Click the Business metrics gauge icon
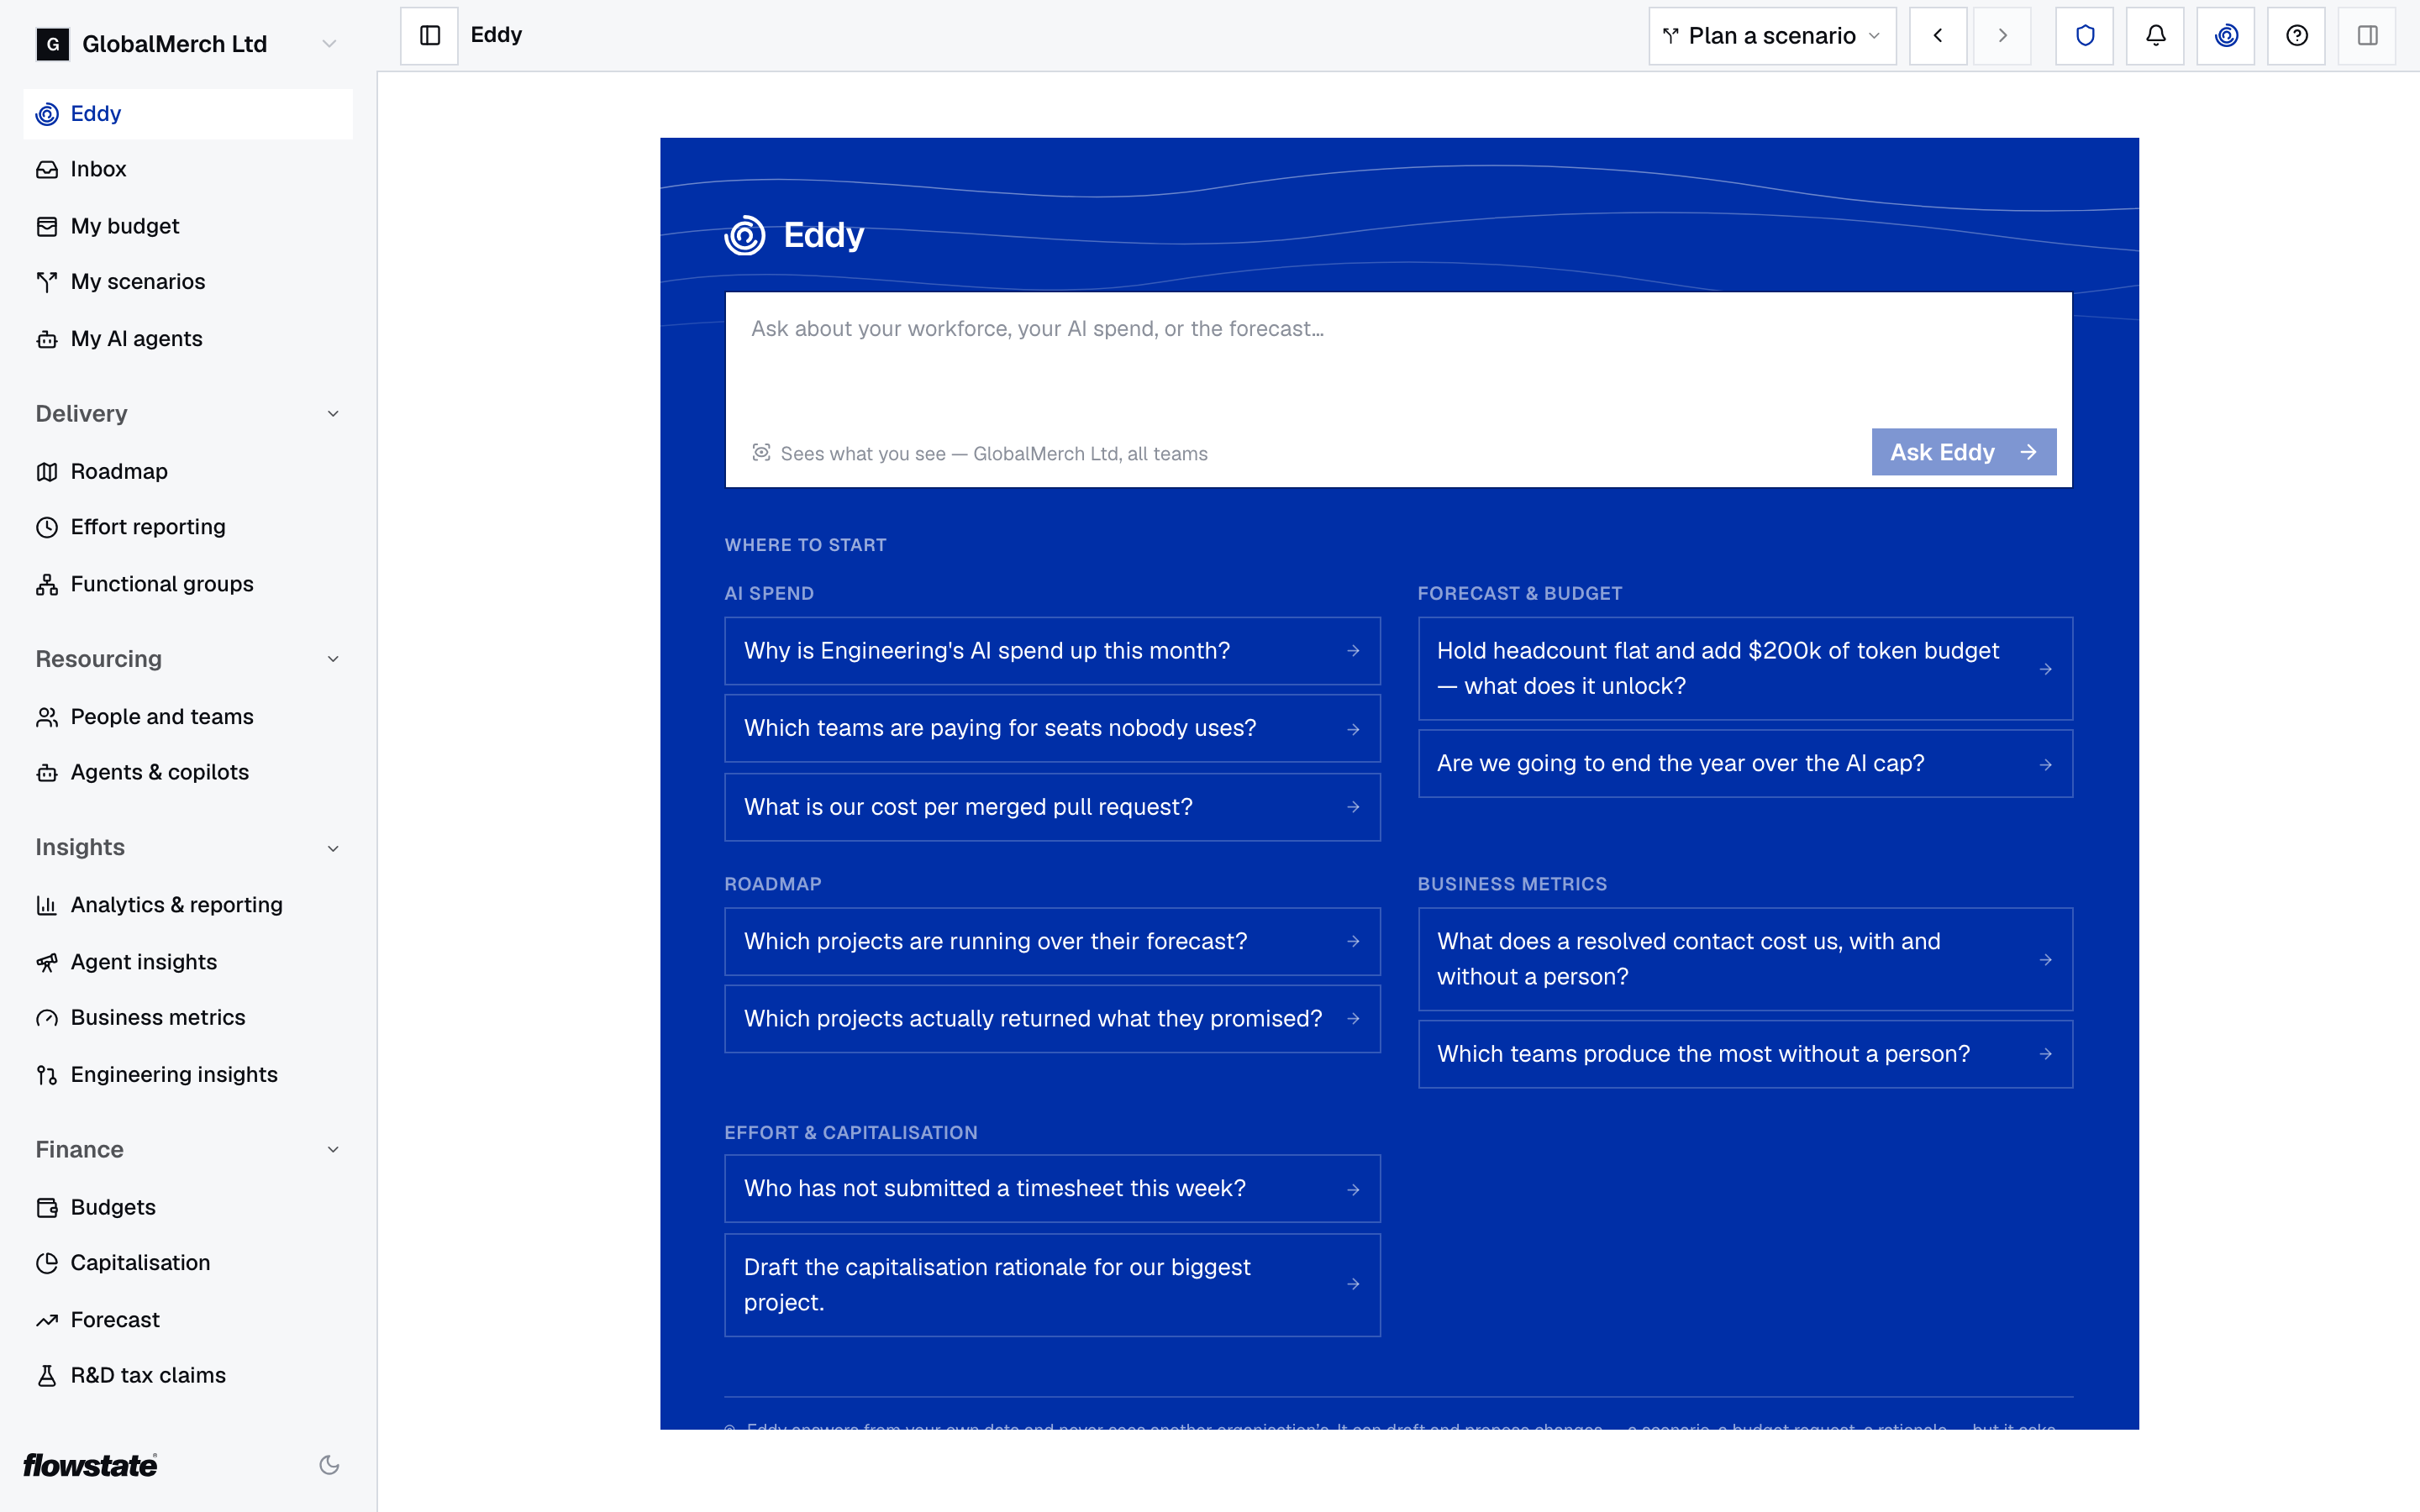This screenshot has width=2420, height=1512. click(47, 1018)
